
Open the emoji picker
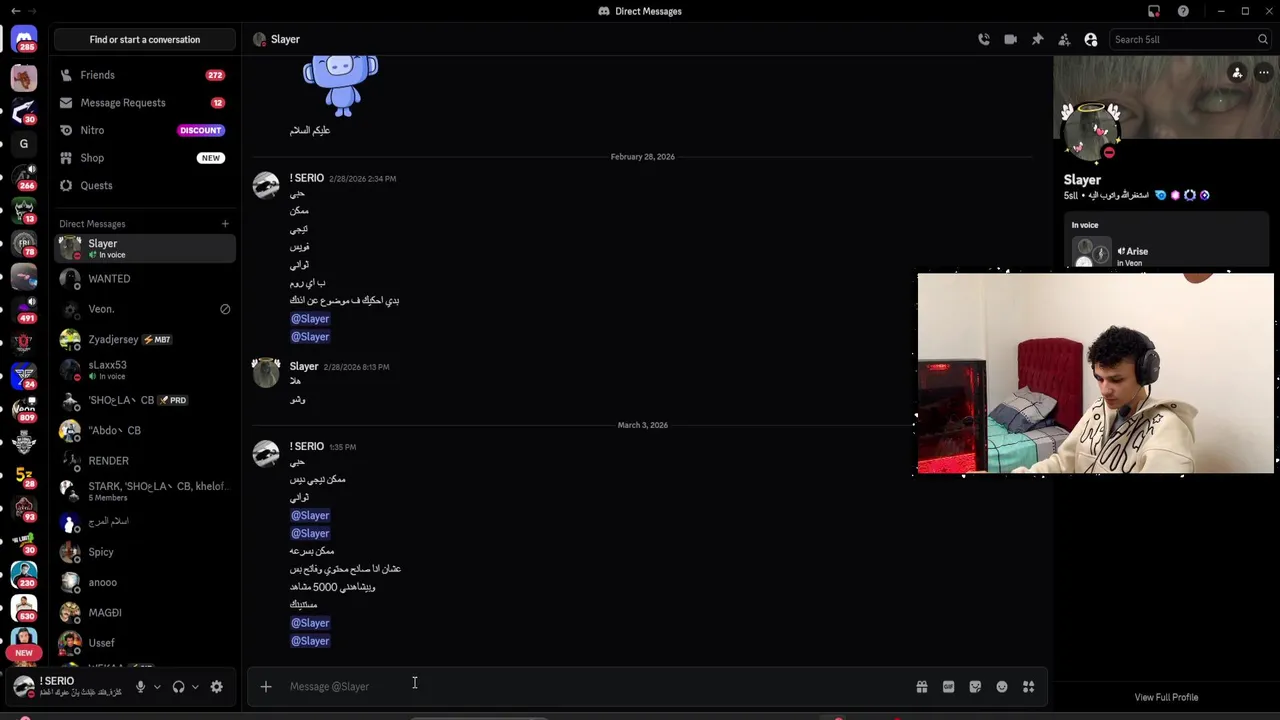1002,687
